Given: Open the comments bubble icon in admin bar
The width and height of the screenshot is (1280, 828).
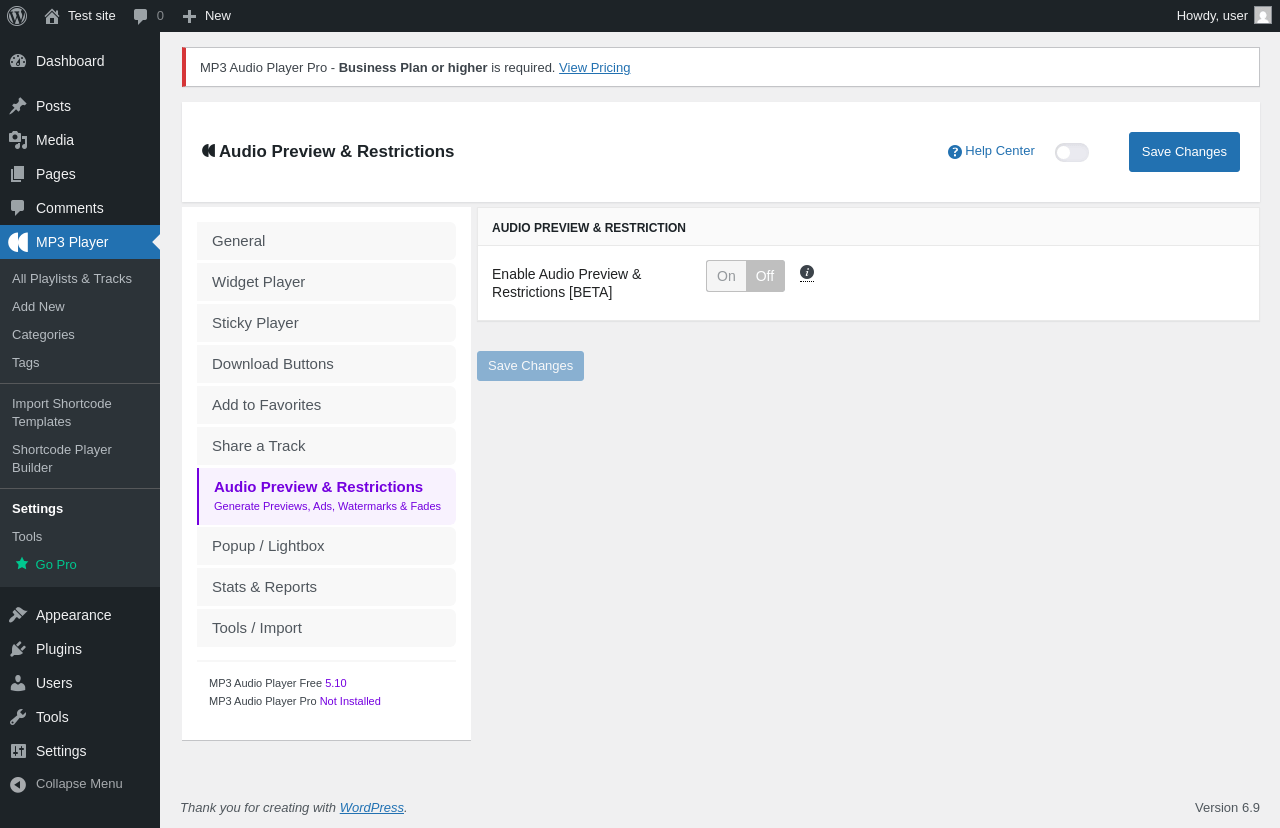Looking at the screenshot, I should [x=141, y=16].
